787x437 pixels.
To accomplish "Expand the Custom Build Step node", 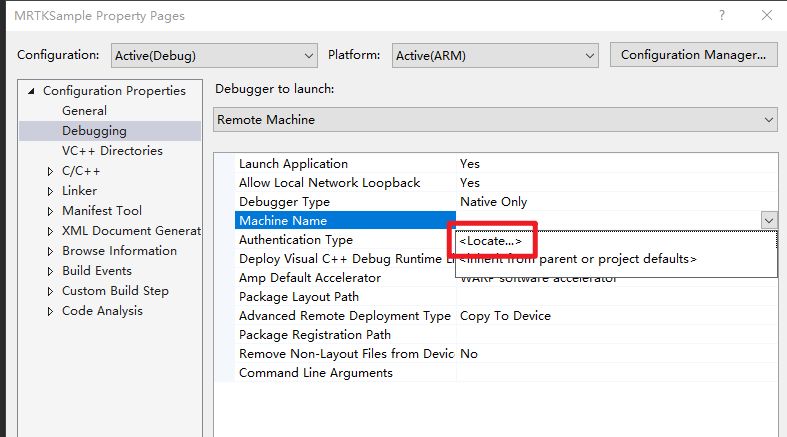I will point(50,292).
